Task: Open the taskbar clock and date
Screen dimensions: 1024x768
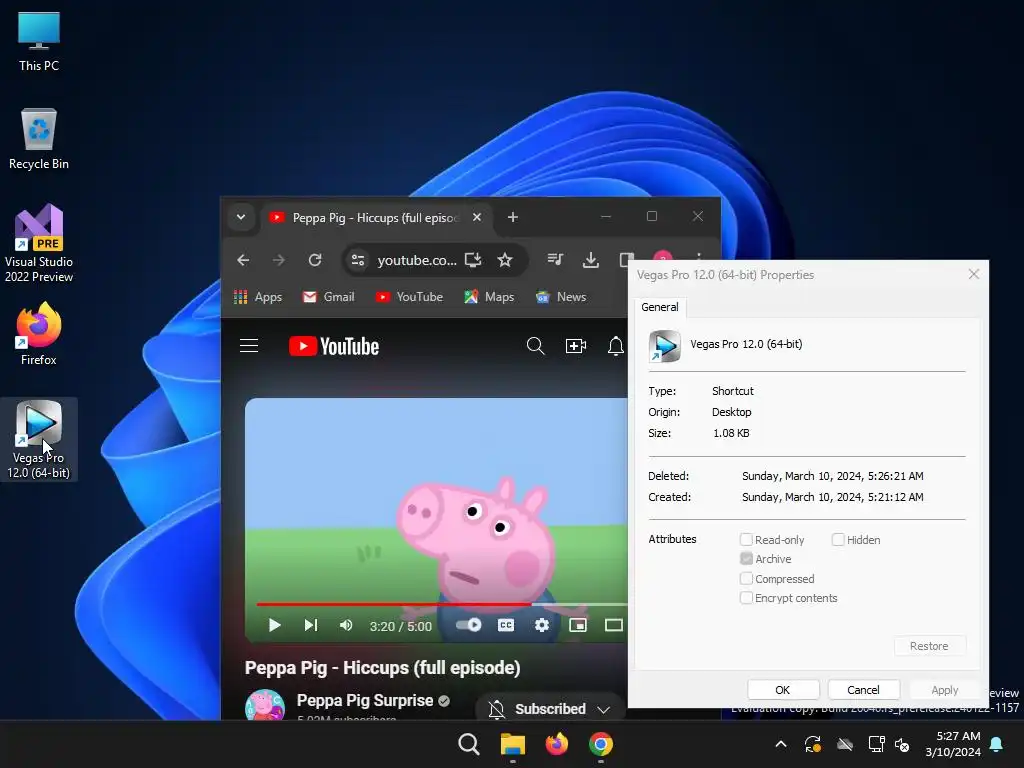Action: click(953, 744)
